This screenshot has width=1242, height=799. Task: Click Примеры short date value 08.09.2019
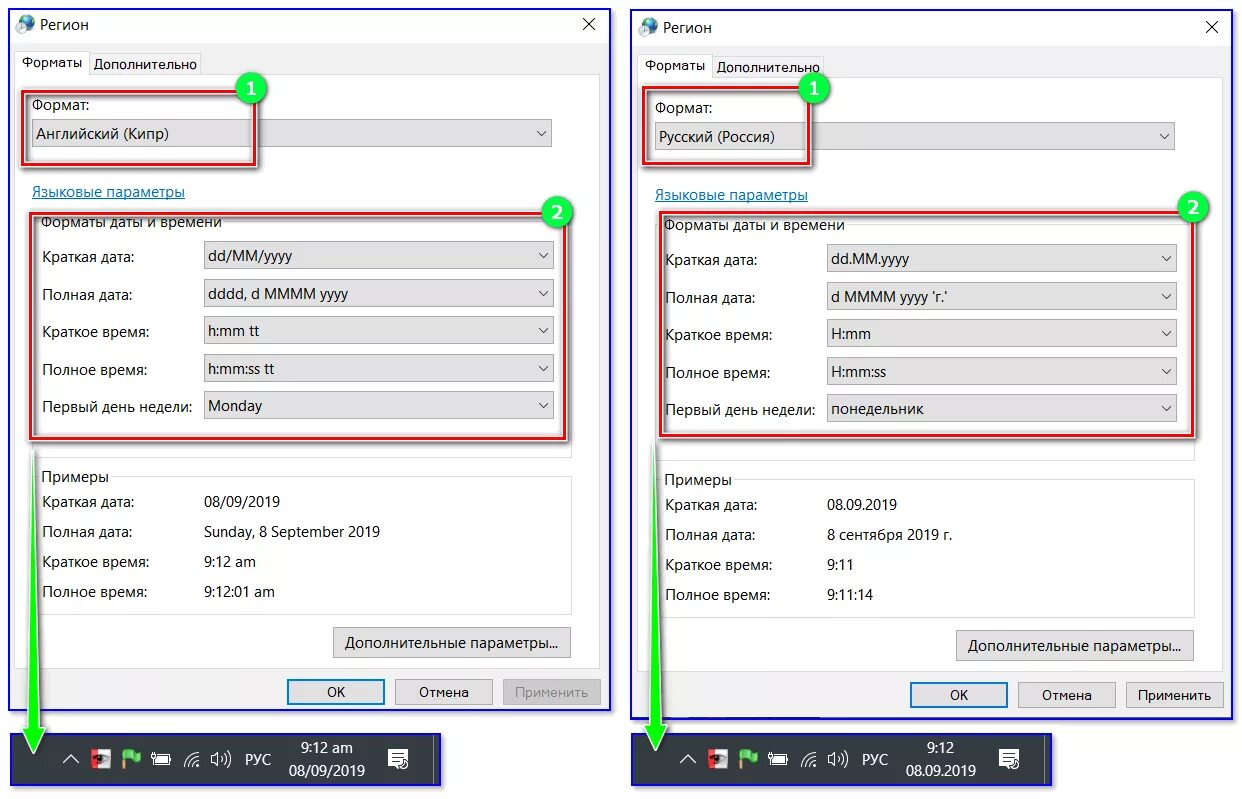pos(862,505)
